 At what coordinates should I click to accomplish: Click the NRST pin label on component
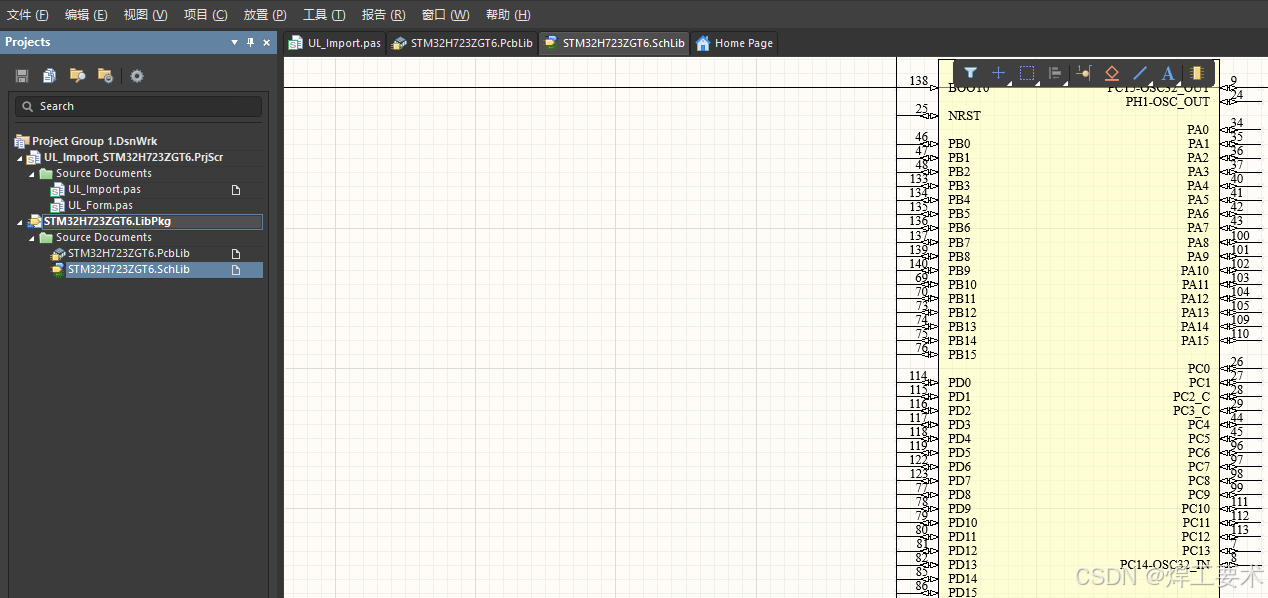(964, 116)
